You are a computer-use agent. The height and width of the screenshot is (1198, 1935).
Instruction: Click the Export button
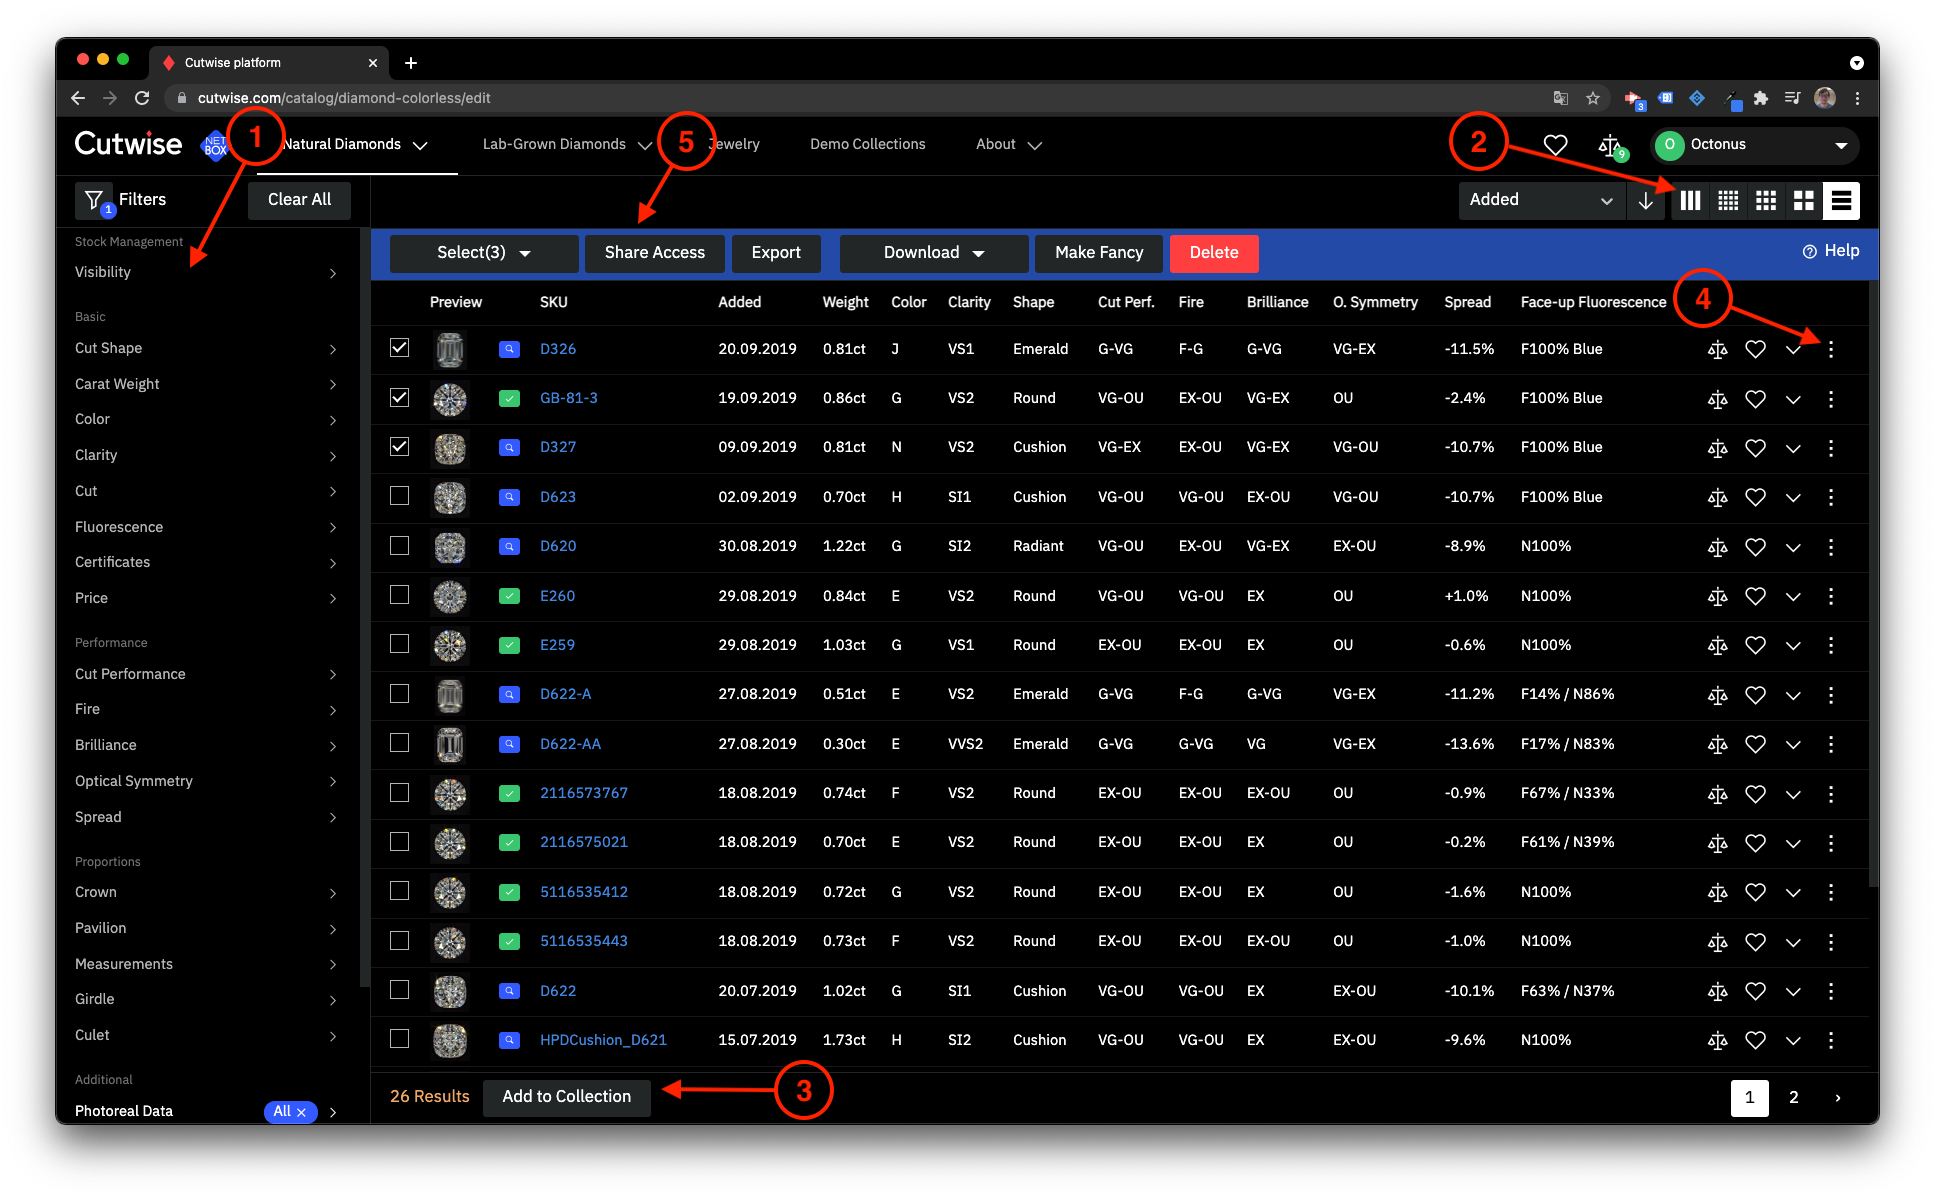(776, 253)
